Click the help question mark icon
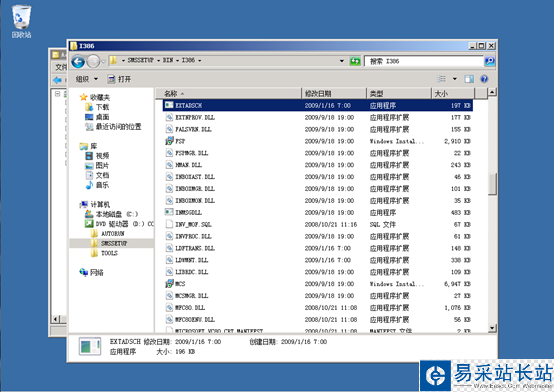554x392 pixels. point(484,79)
